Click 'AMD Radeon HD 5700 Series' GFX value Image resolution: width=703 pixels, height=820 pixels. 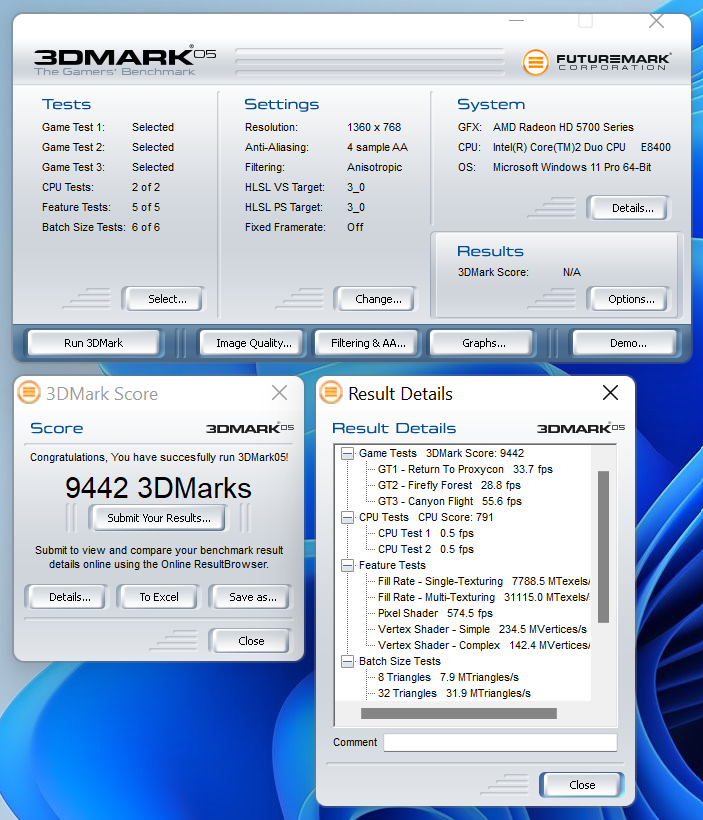pos(563,127)
